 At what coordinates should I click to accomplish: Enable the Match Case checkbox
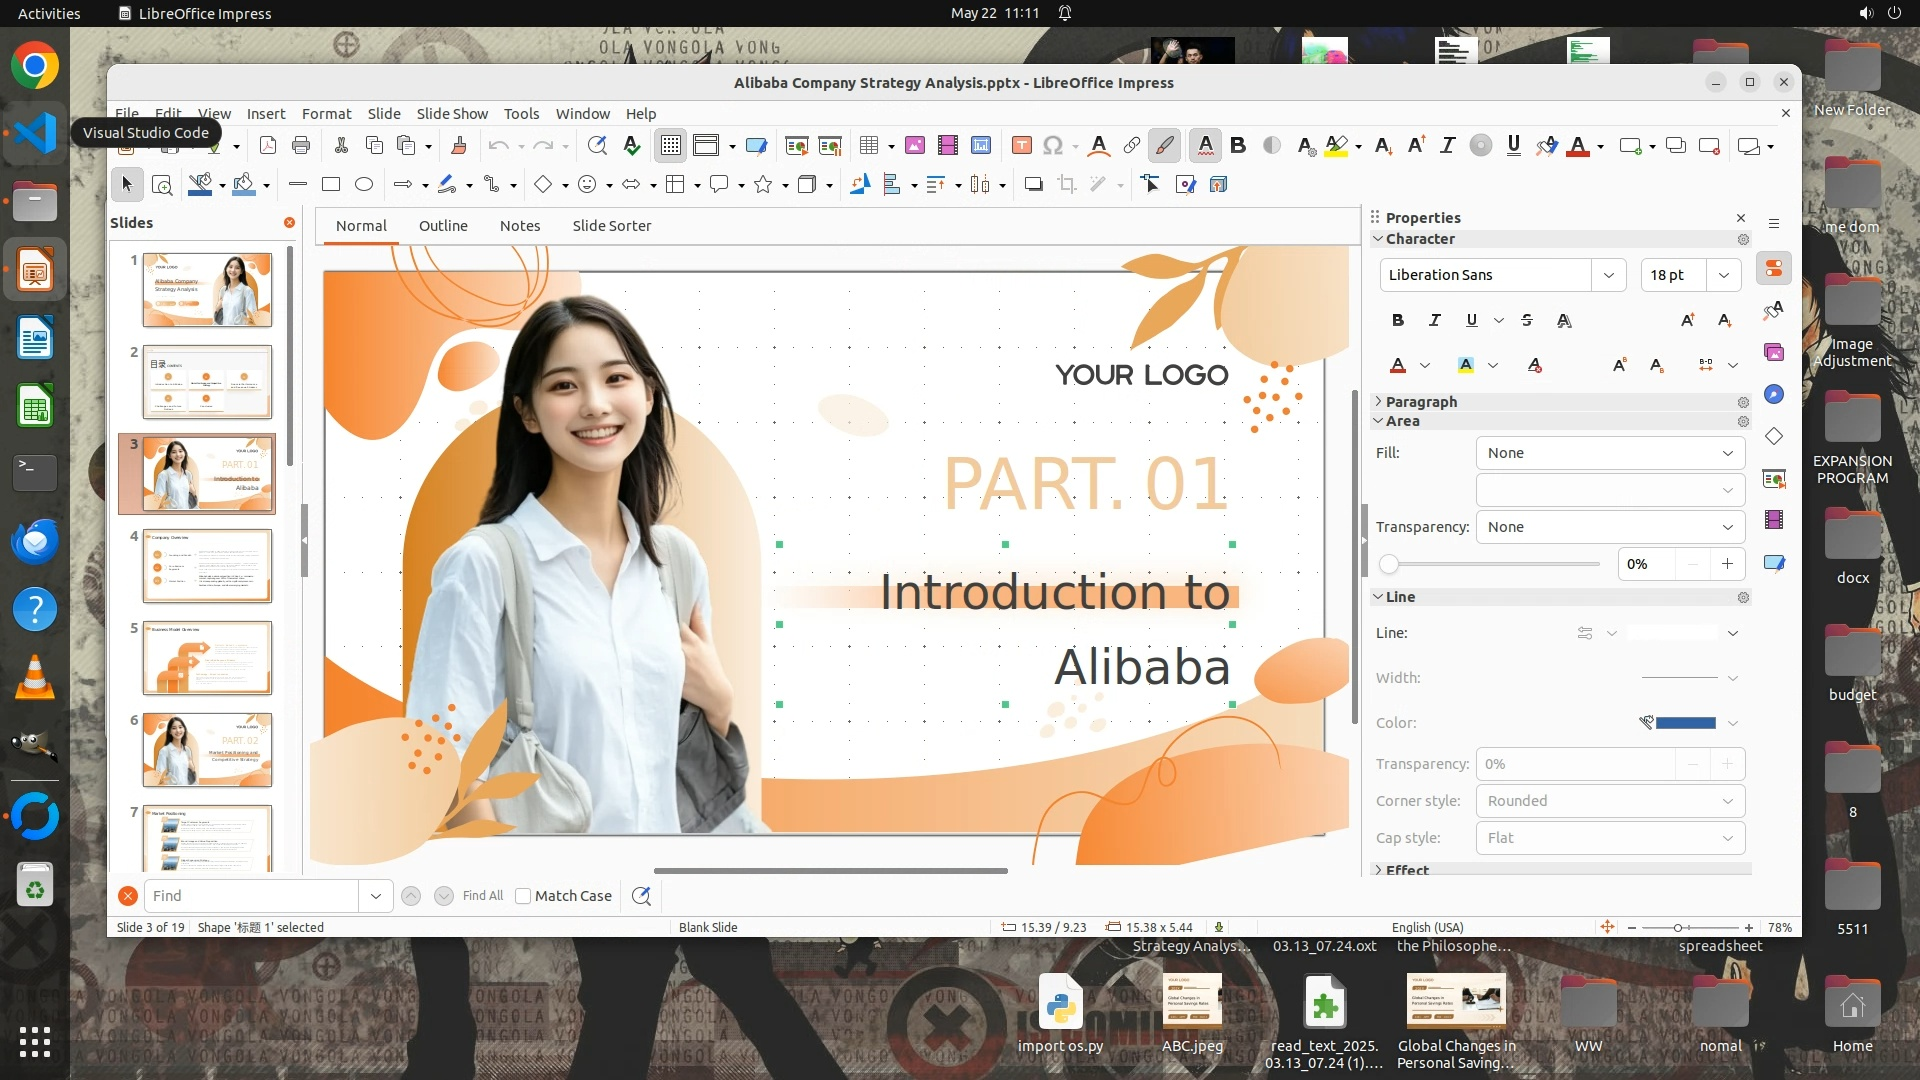coord(523,896)
